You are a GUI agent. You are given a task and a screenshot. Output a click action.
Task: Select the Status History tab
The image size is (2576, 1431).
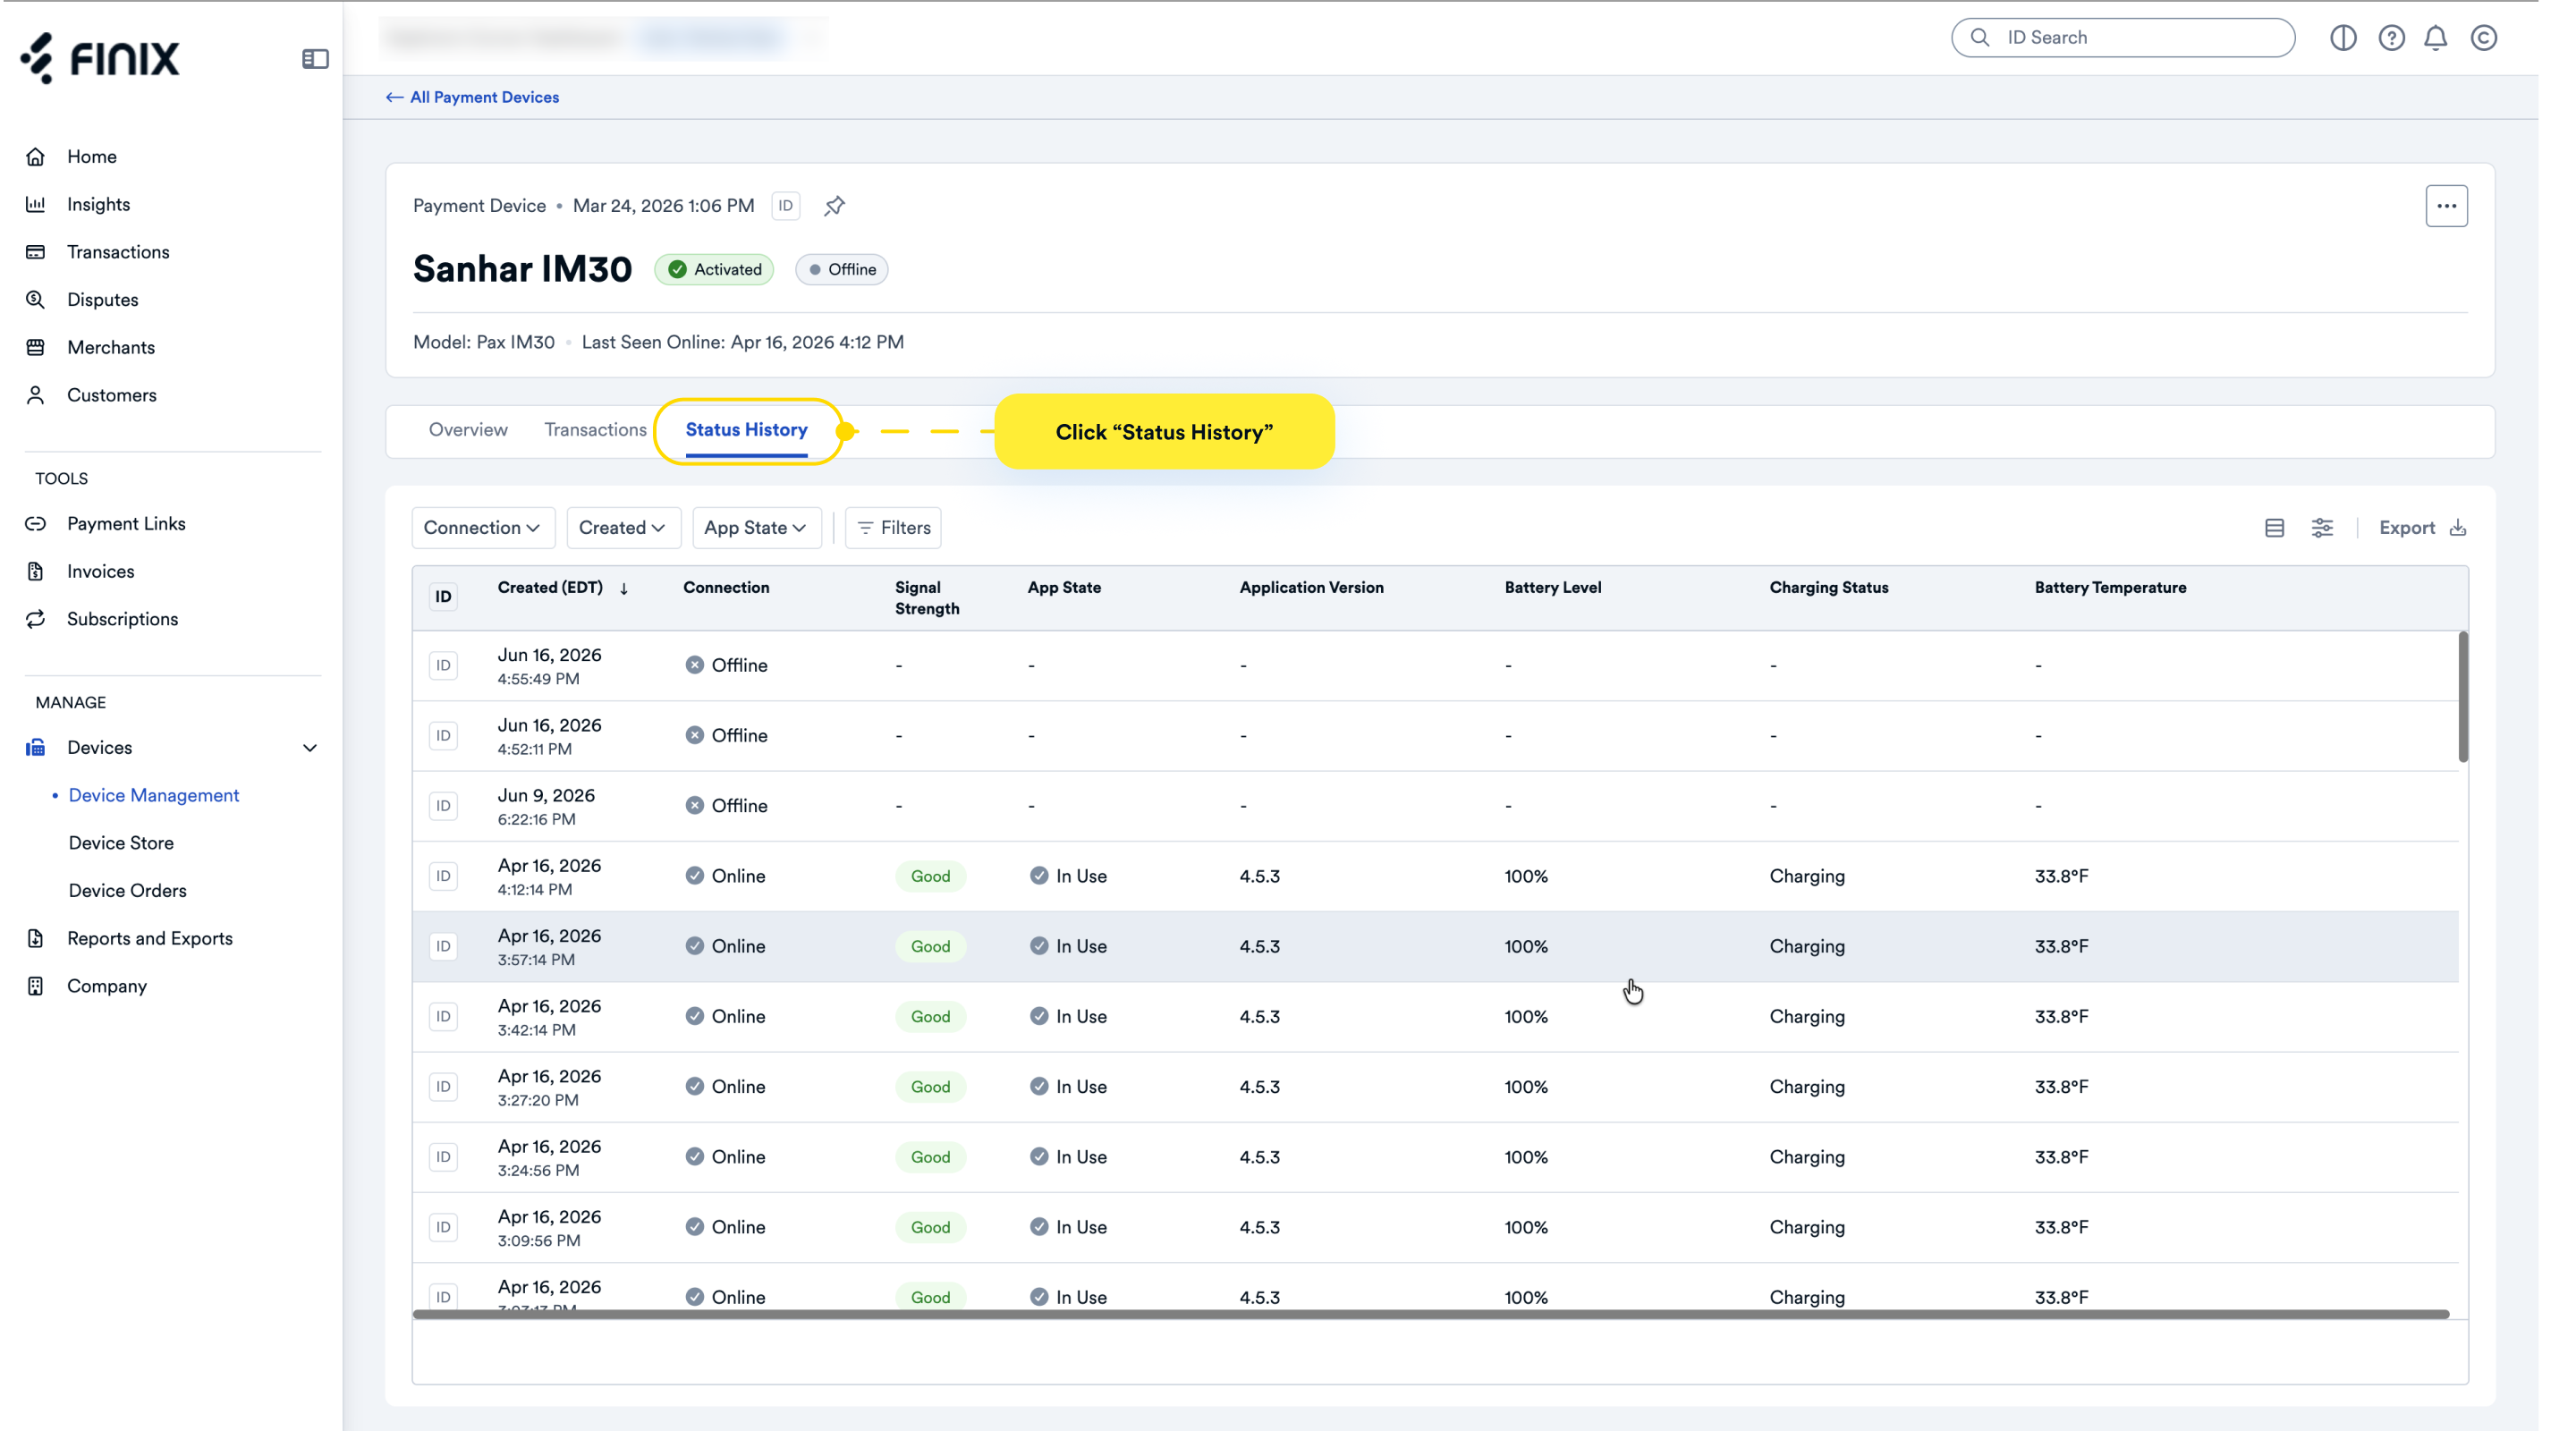click(x=746, y=430)
